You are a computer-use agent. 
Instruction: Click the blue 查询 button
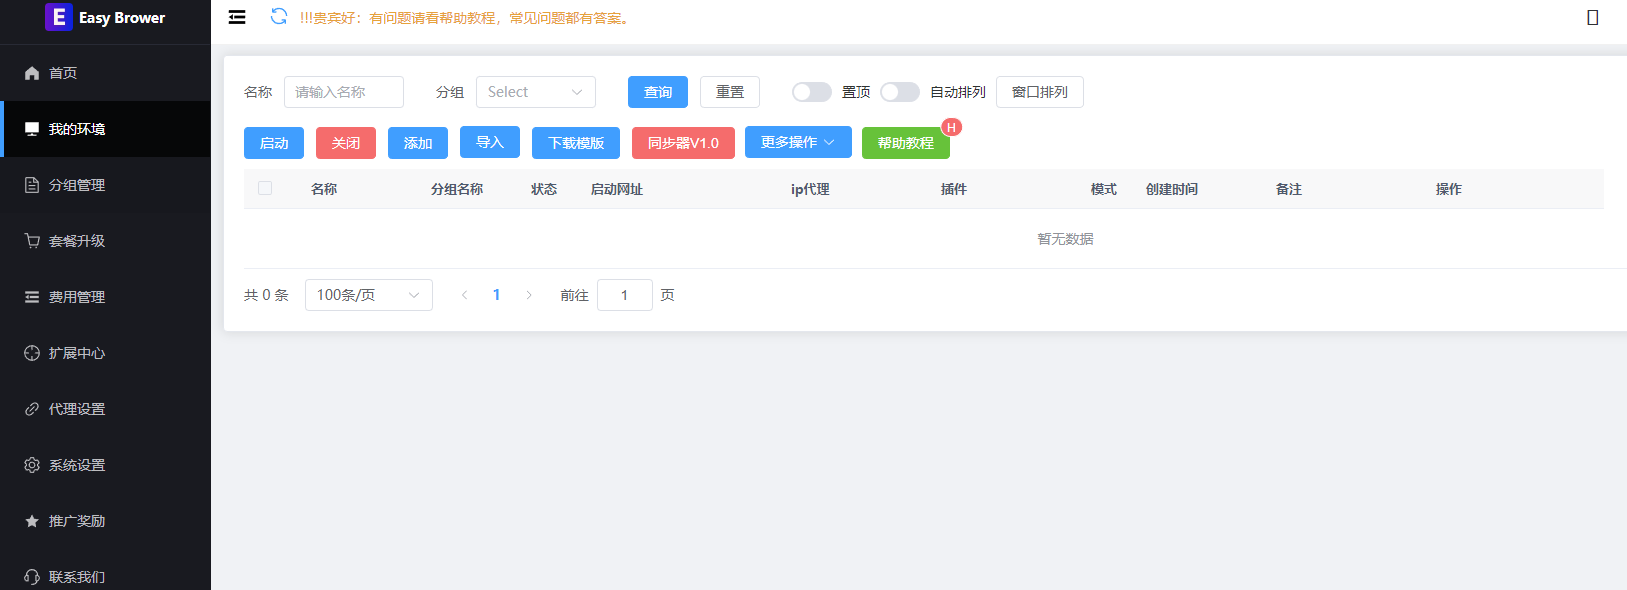[657, 92]
